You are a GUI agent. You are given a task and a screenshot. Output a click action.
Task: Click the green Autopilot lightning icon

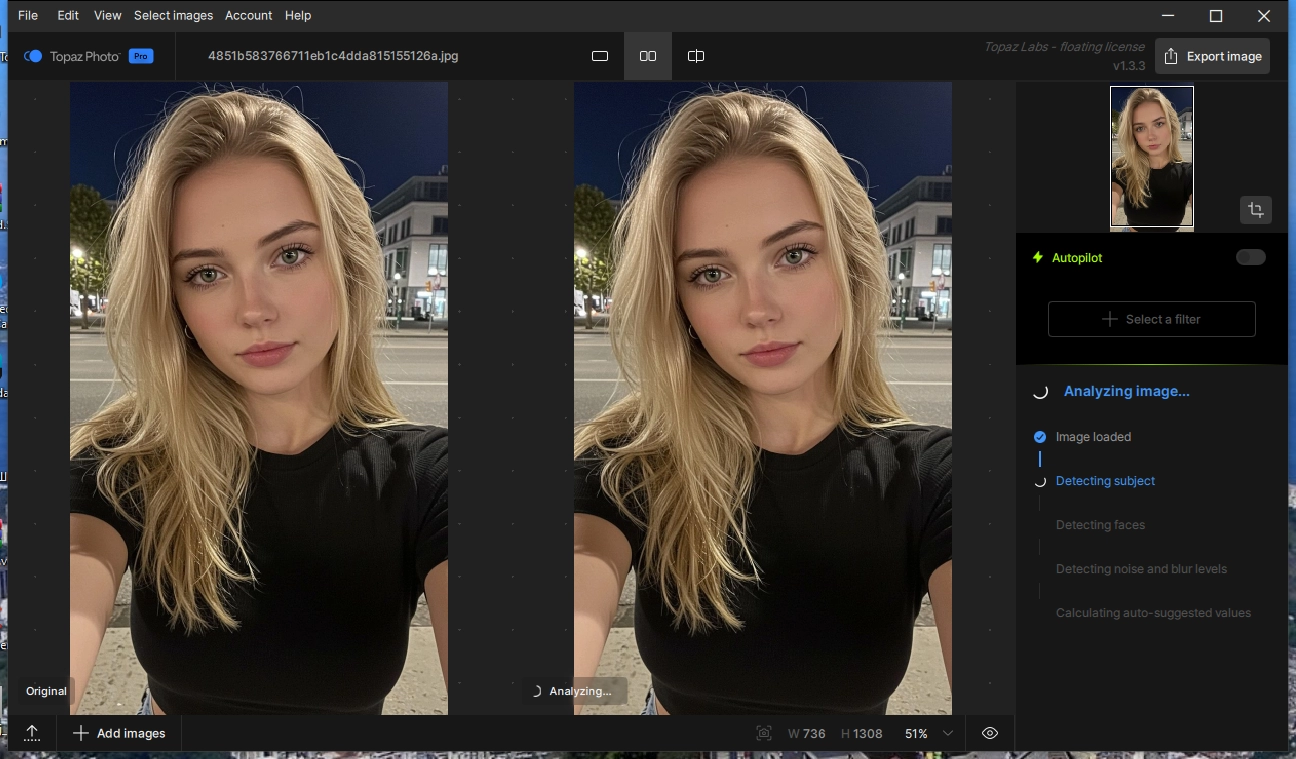click(x=1038, y=257)
